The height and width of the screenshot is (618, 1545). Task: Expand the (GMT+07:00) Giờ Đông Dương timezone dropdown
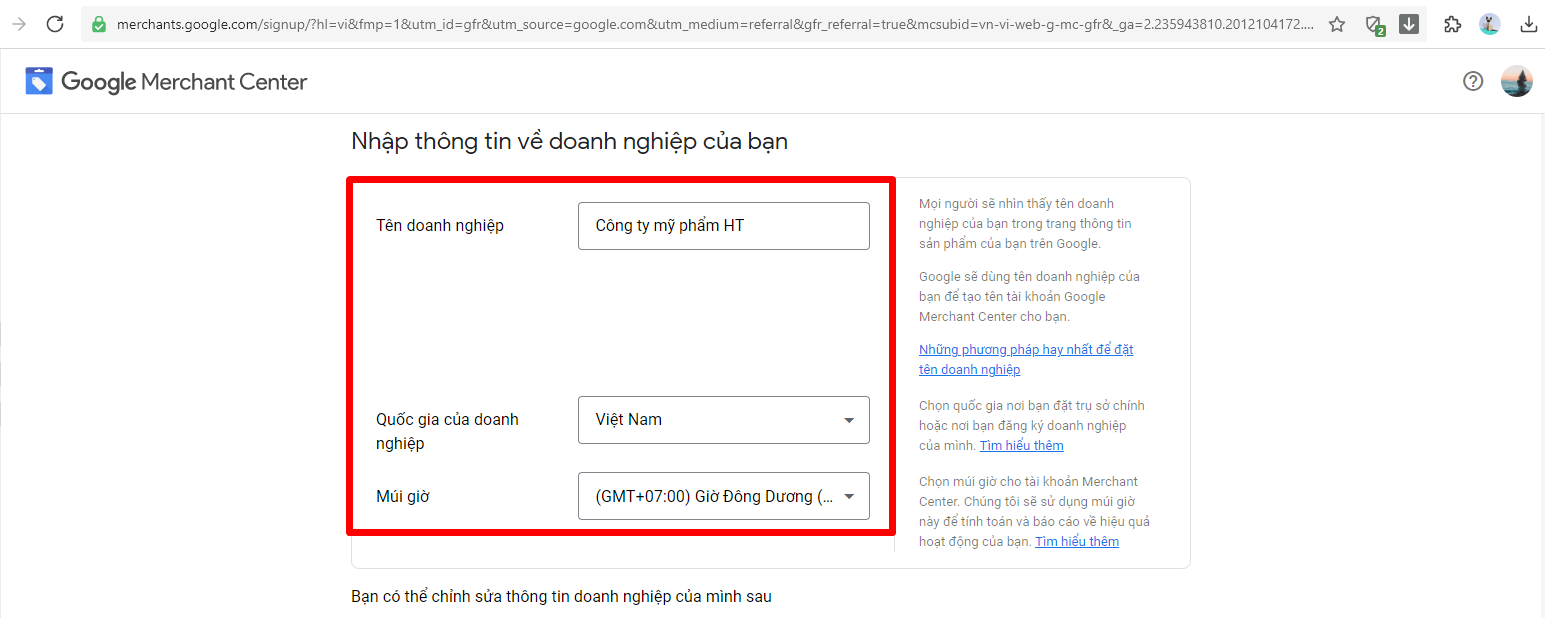[723, 496]
